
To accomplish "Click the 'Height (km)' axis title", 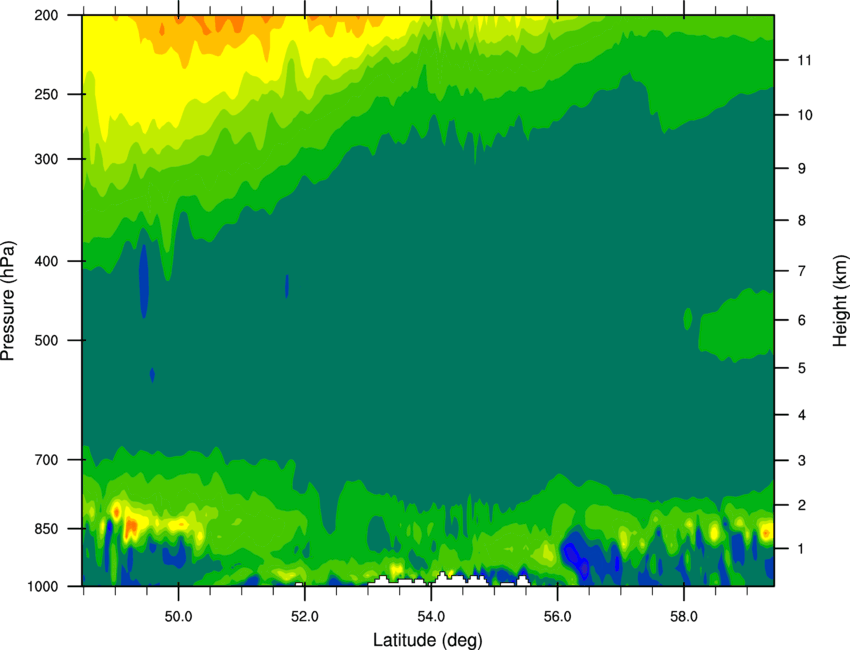I will click(840, 300).
